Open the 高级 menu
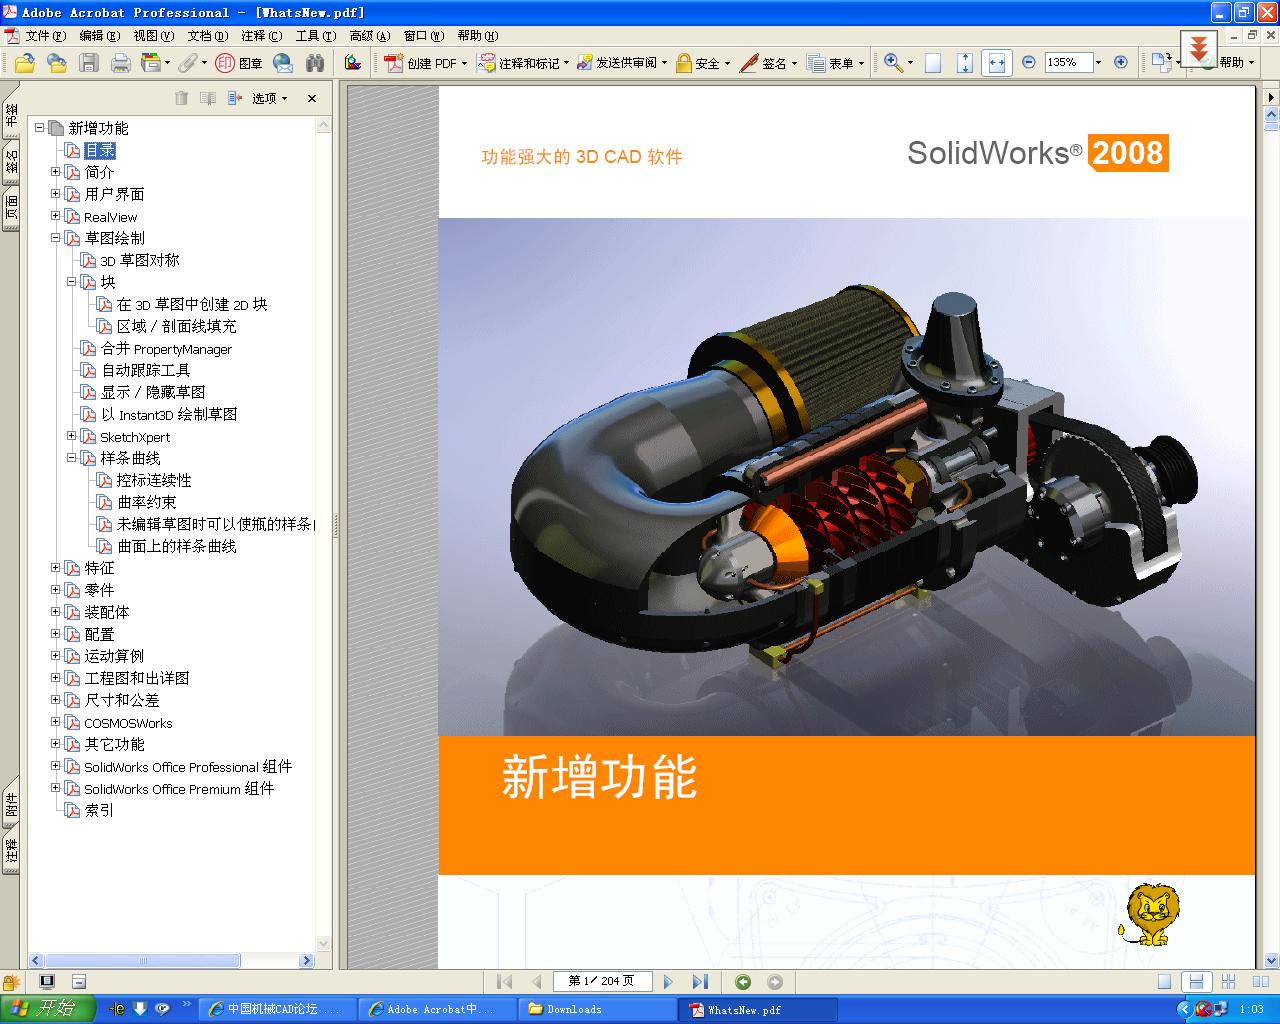Screen dimensions: 1280x1024 click(x=369, y=35)
